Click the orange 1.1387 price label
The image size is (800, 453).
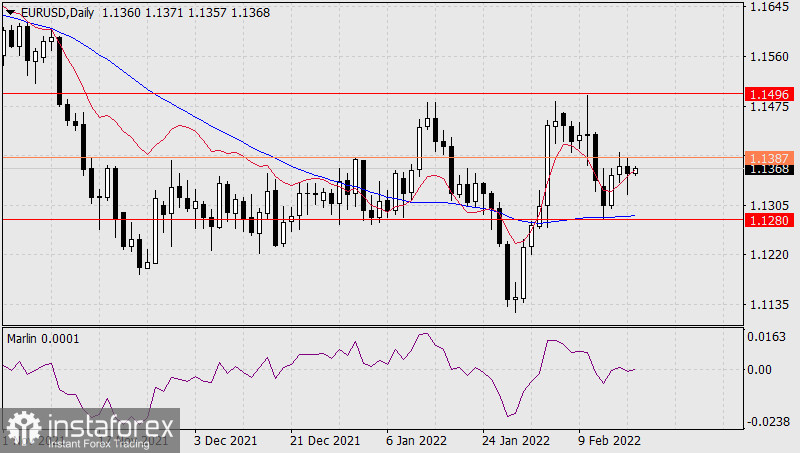[769, 158]
